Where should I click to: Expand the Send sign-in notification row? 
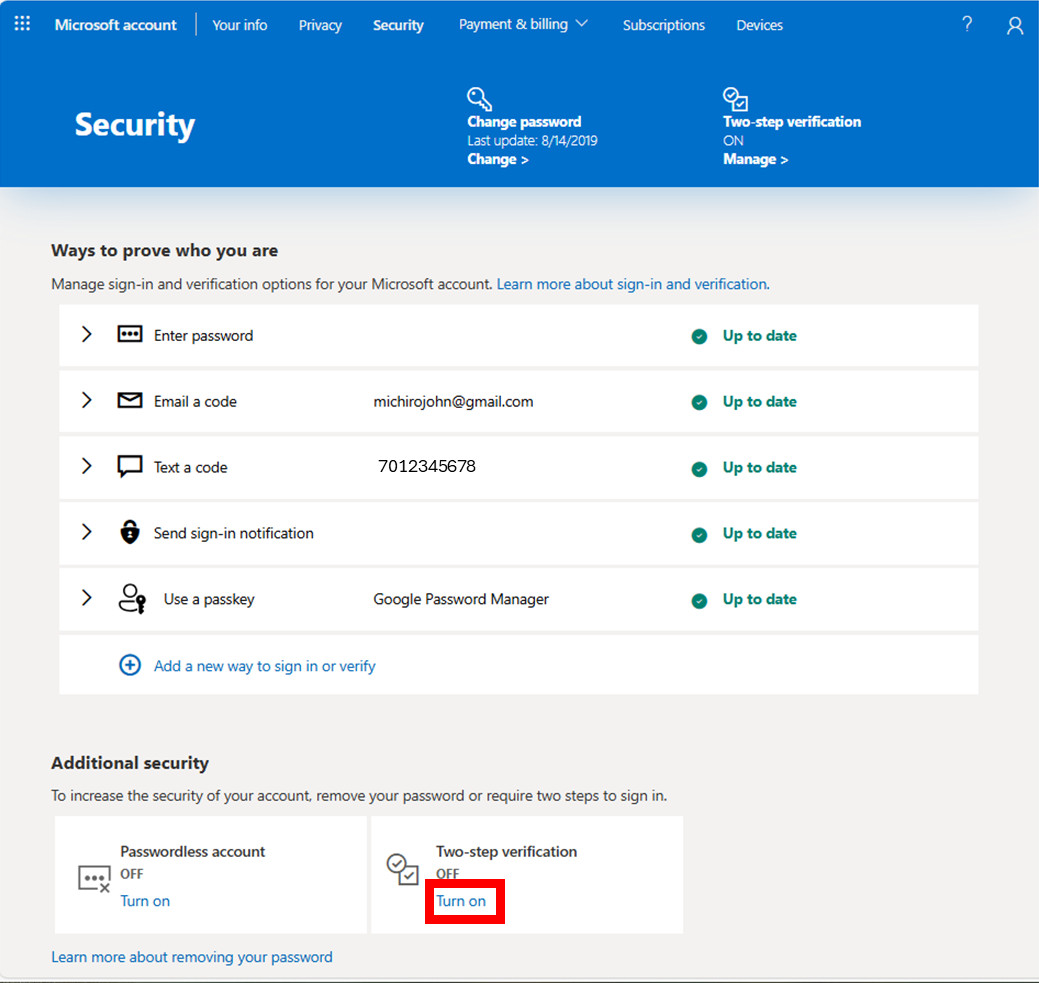pyautogui.click(x=86, y=532)
